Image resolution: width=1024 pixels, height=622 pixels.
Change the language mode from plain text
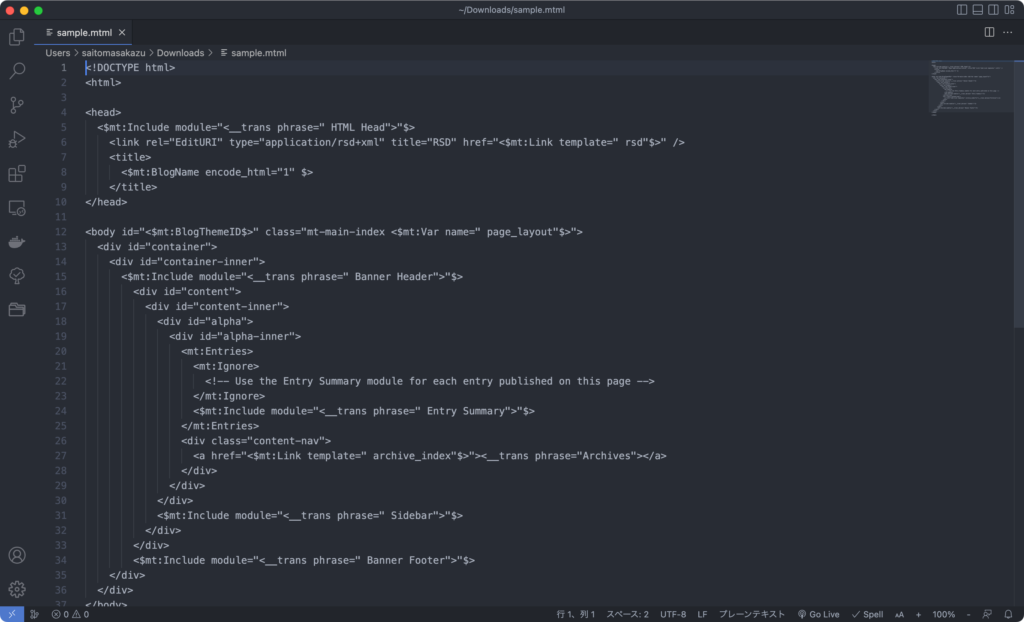click(752, 614)
